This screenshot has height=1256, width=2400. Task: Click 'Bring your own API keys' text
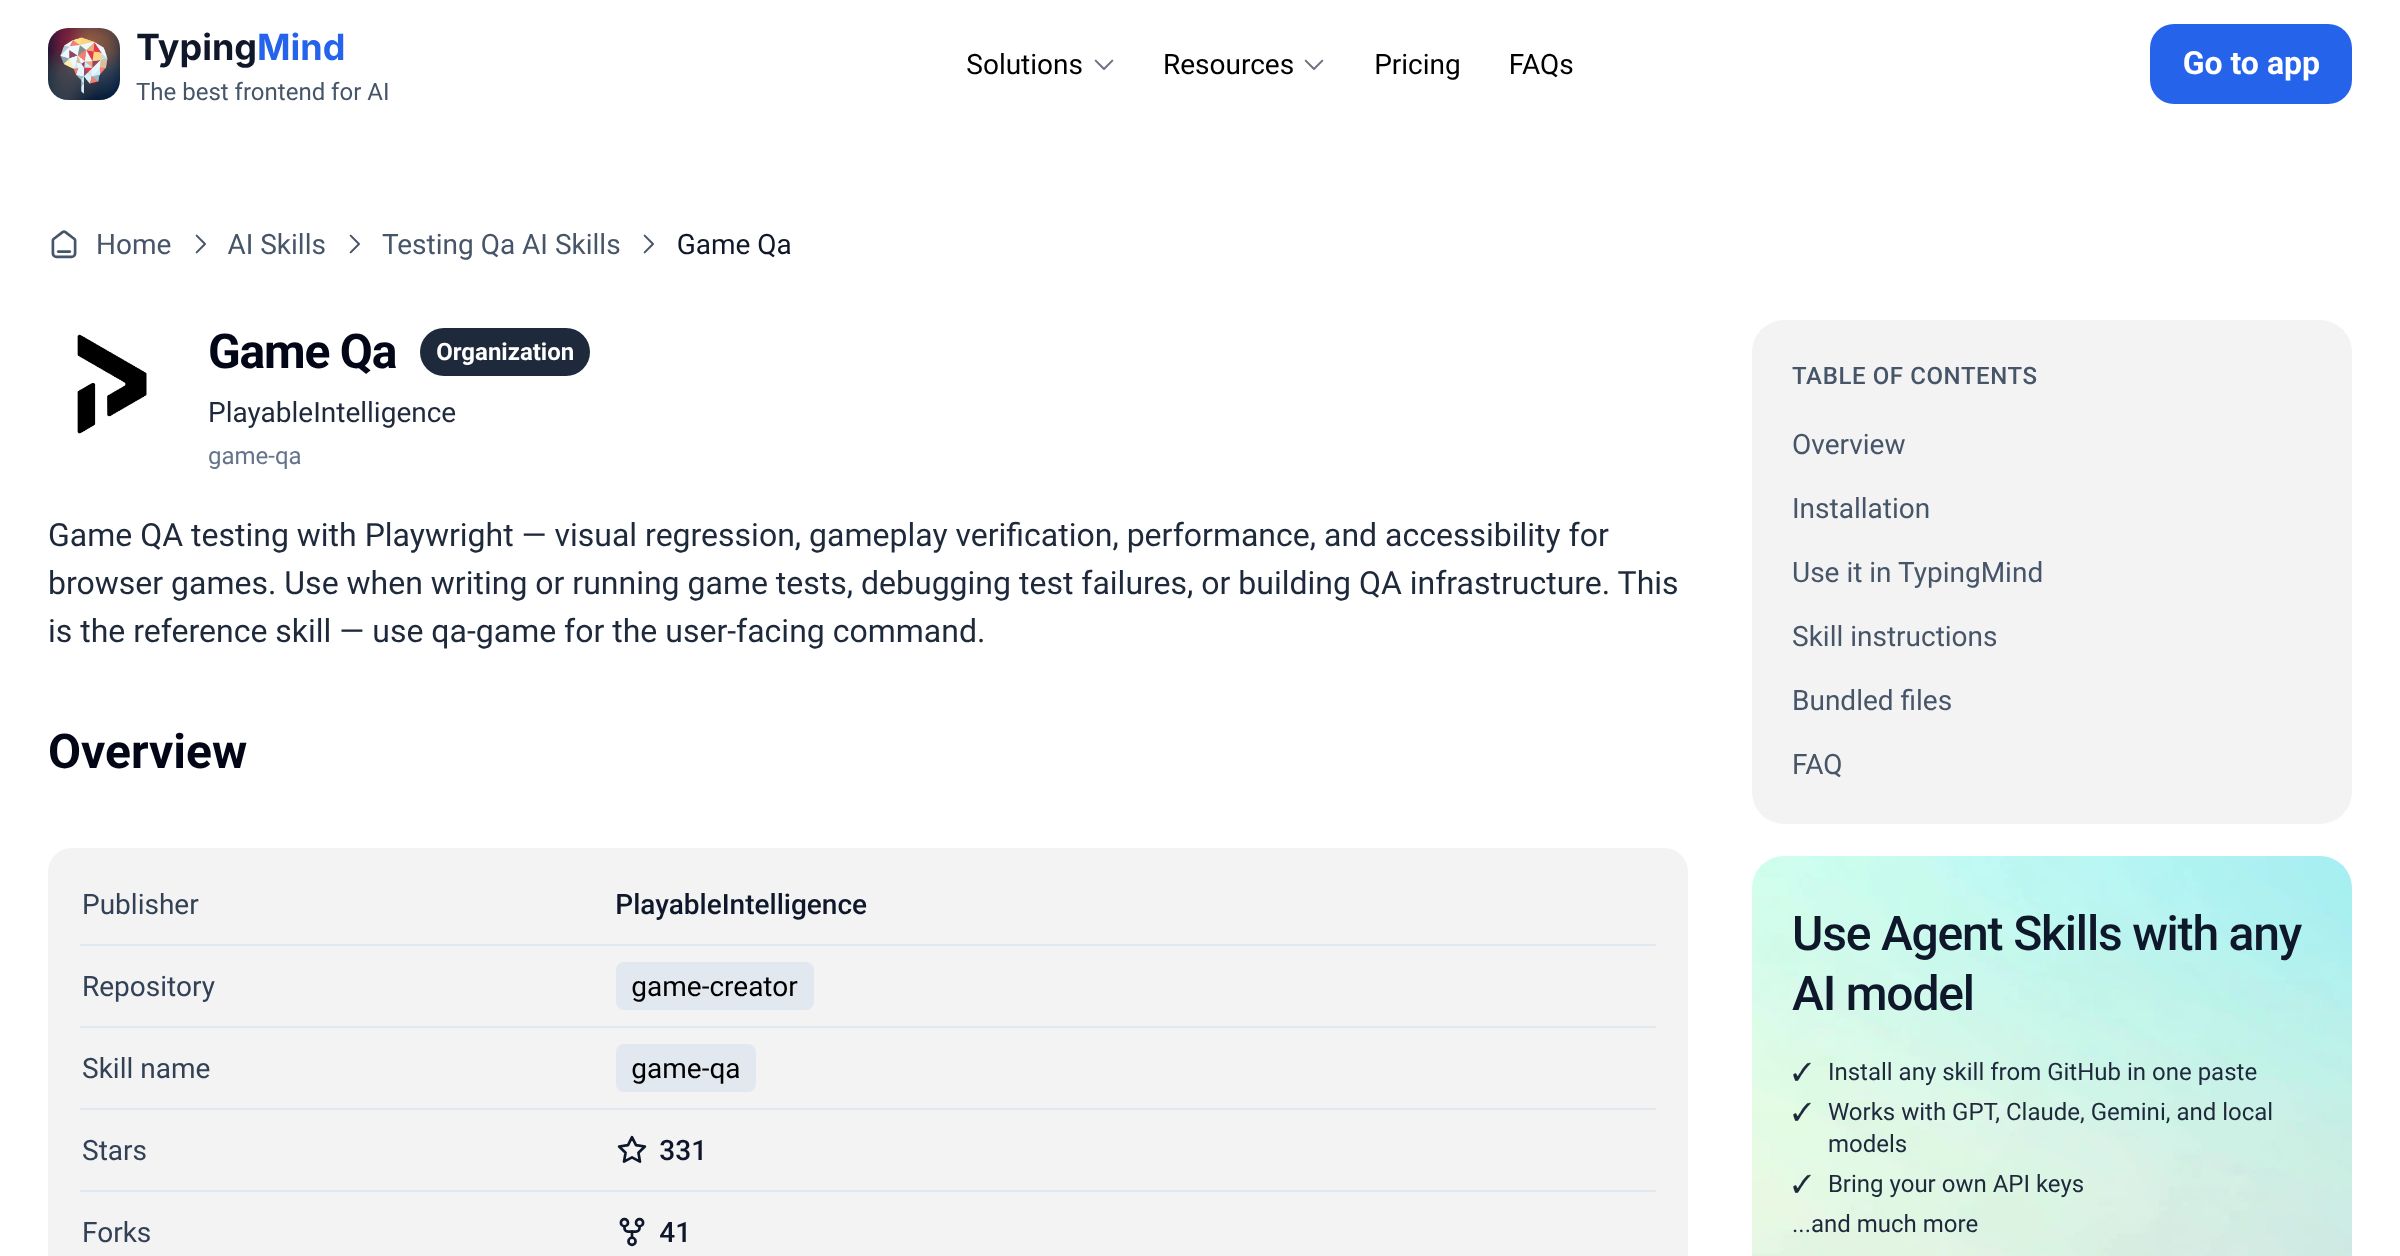click(1955, 1184)
